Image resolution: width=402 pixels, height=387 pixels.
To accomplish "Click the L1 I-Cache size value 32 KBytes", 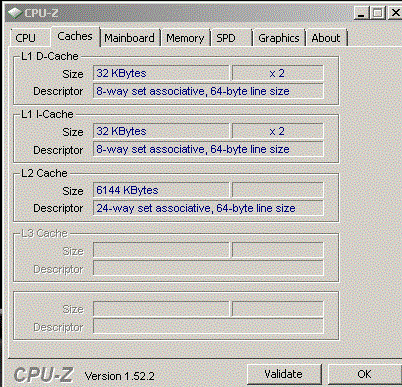I will click(161, 131).
